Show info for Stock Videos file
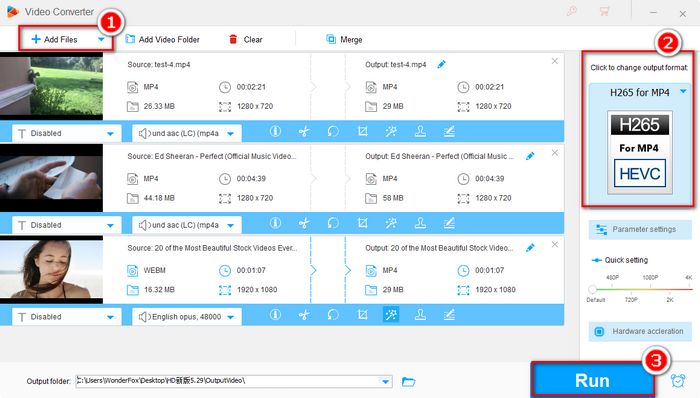This screenshot has width=700, height=398. 275,315
